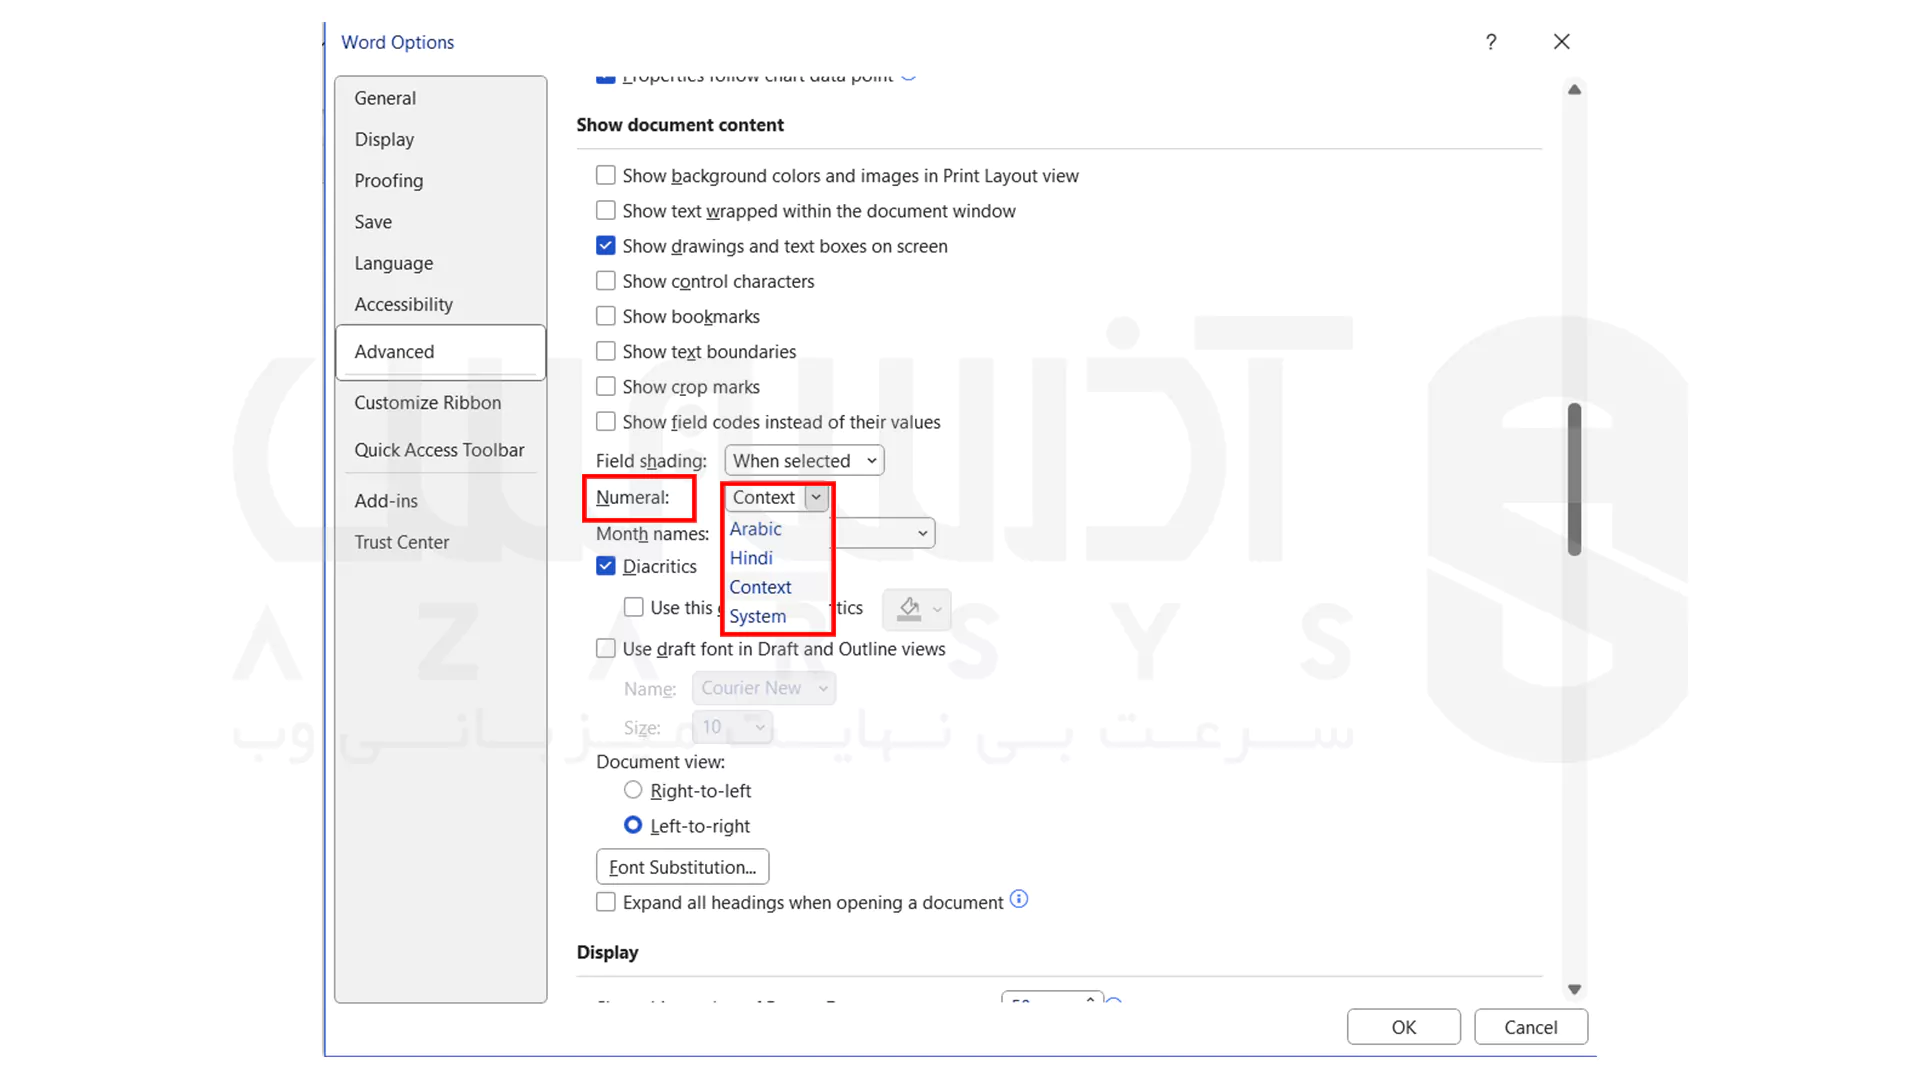The height and width of the screenshot is (1080, 1920).
Task: Enable Expand all headings when opening a document
Action: (606, 902)
